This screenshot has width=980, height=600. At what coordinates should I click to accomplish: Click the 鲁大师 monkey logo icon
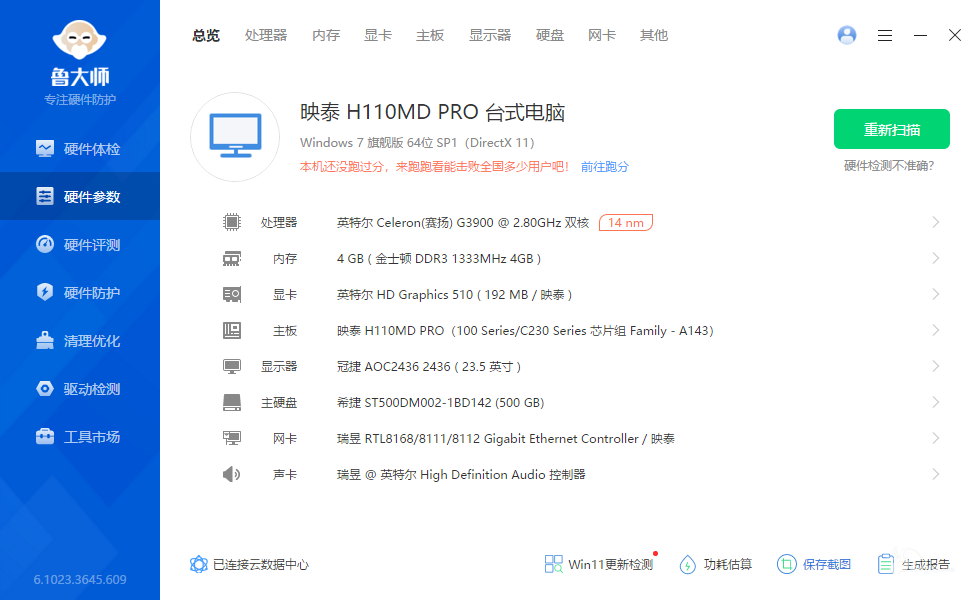(x=79, y=40)
